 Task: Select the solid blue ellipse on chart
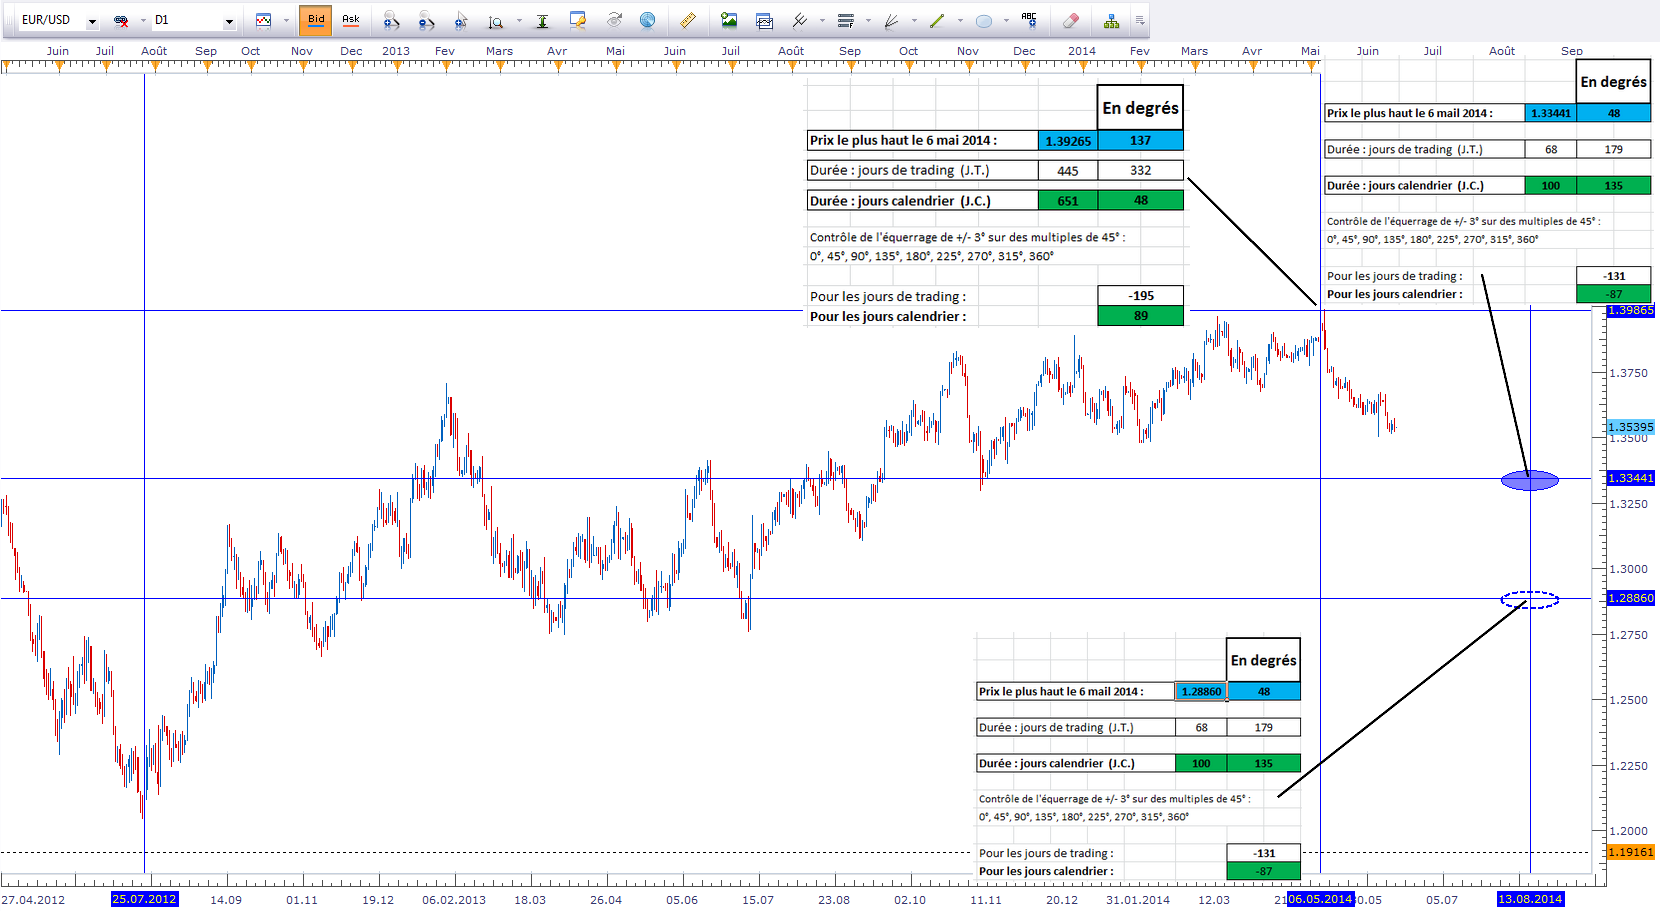click(x=1530, y=481)
